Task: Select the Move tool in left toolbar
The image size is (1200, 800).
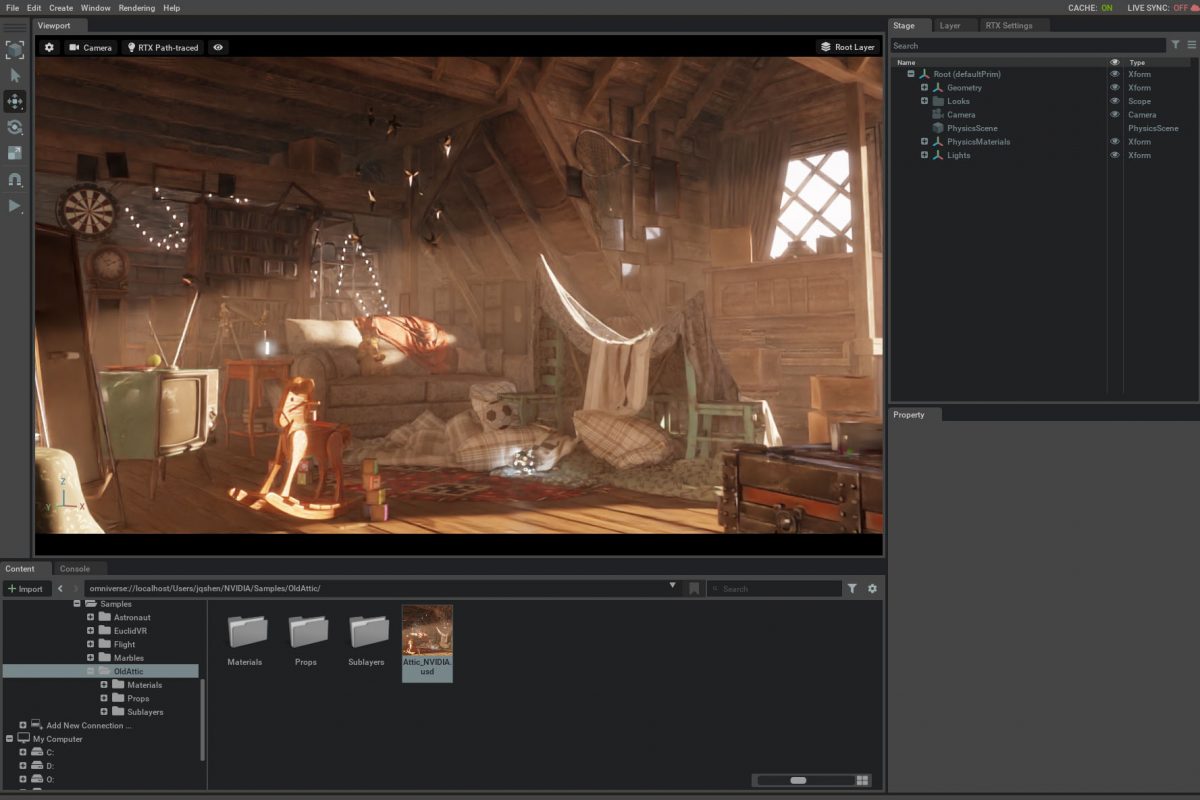Action: coord(15,101)
